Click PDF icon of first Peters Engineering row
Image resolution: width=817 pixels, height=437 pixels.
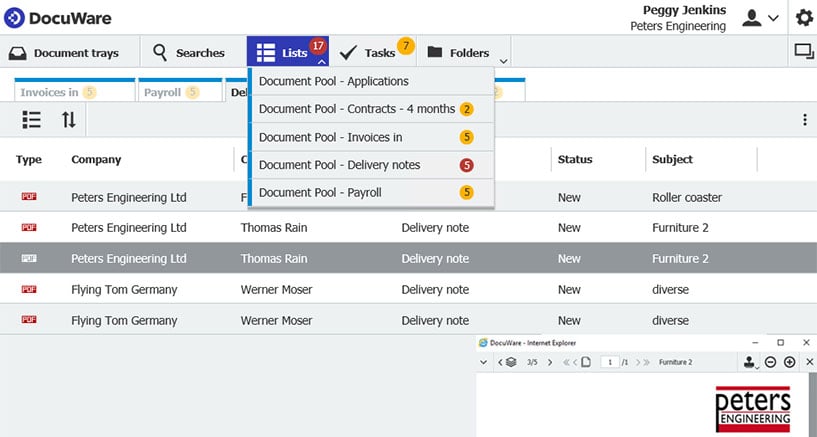point(29,198)
